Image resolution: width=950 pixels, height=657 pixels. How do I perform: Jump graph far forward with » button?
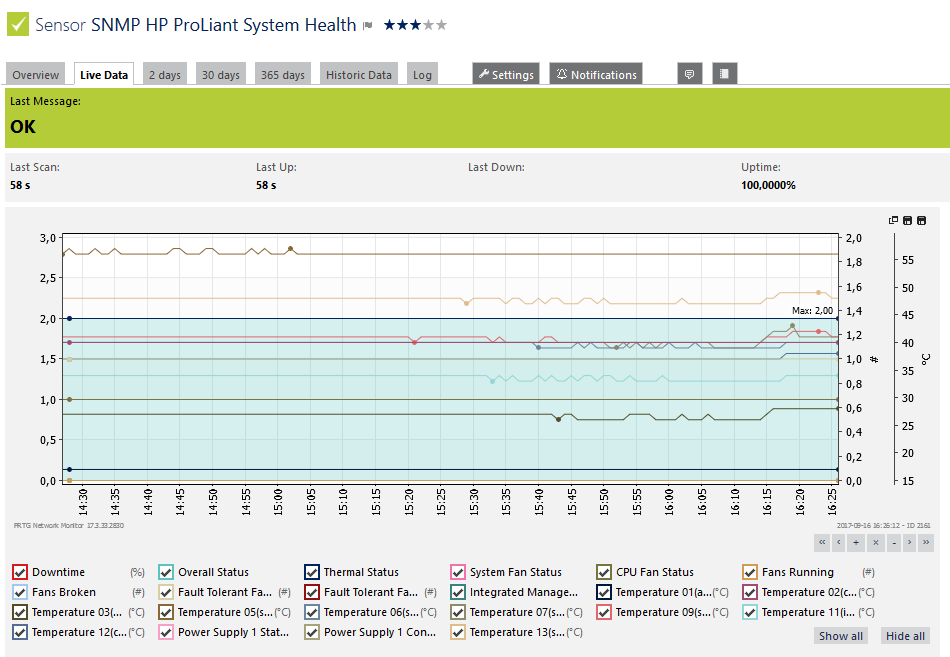tap(926, 542)
